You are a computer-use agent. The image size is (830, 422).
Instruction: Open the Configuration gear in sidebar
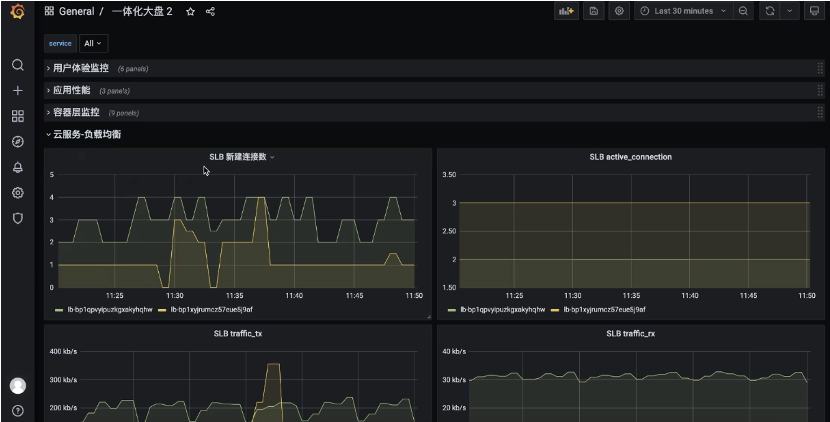click(x=17, y=193)
